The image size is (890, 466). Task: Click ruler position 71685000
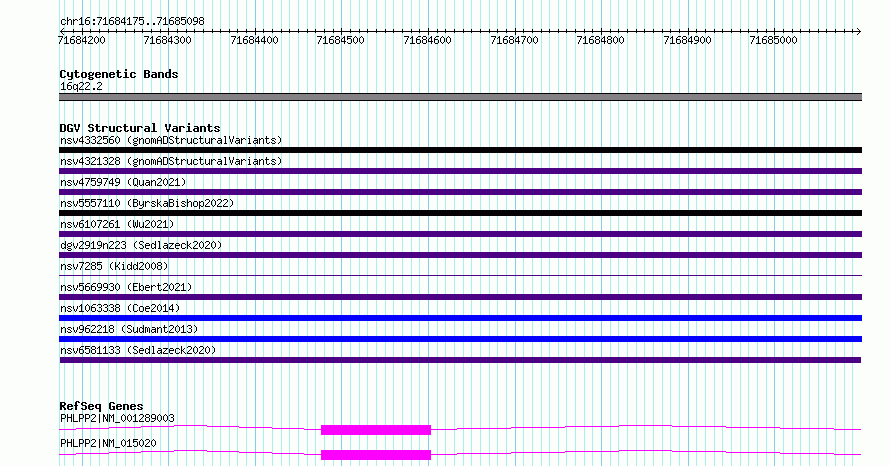tap(774, 40)
